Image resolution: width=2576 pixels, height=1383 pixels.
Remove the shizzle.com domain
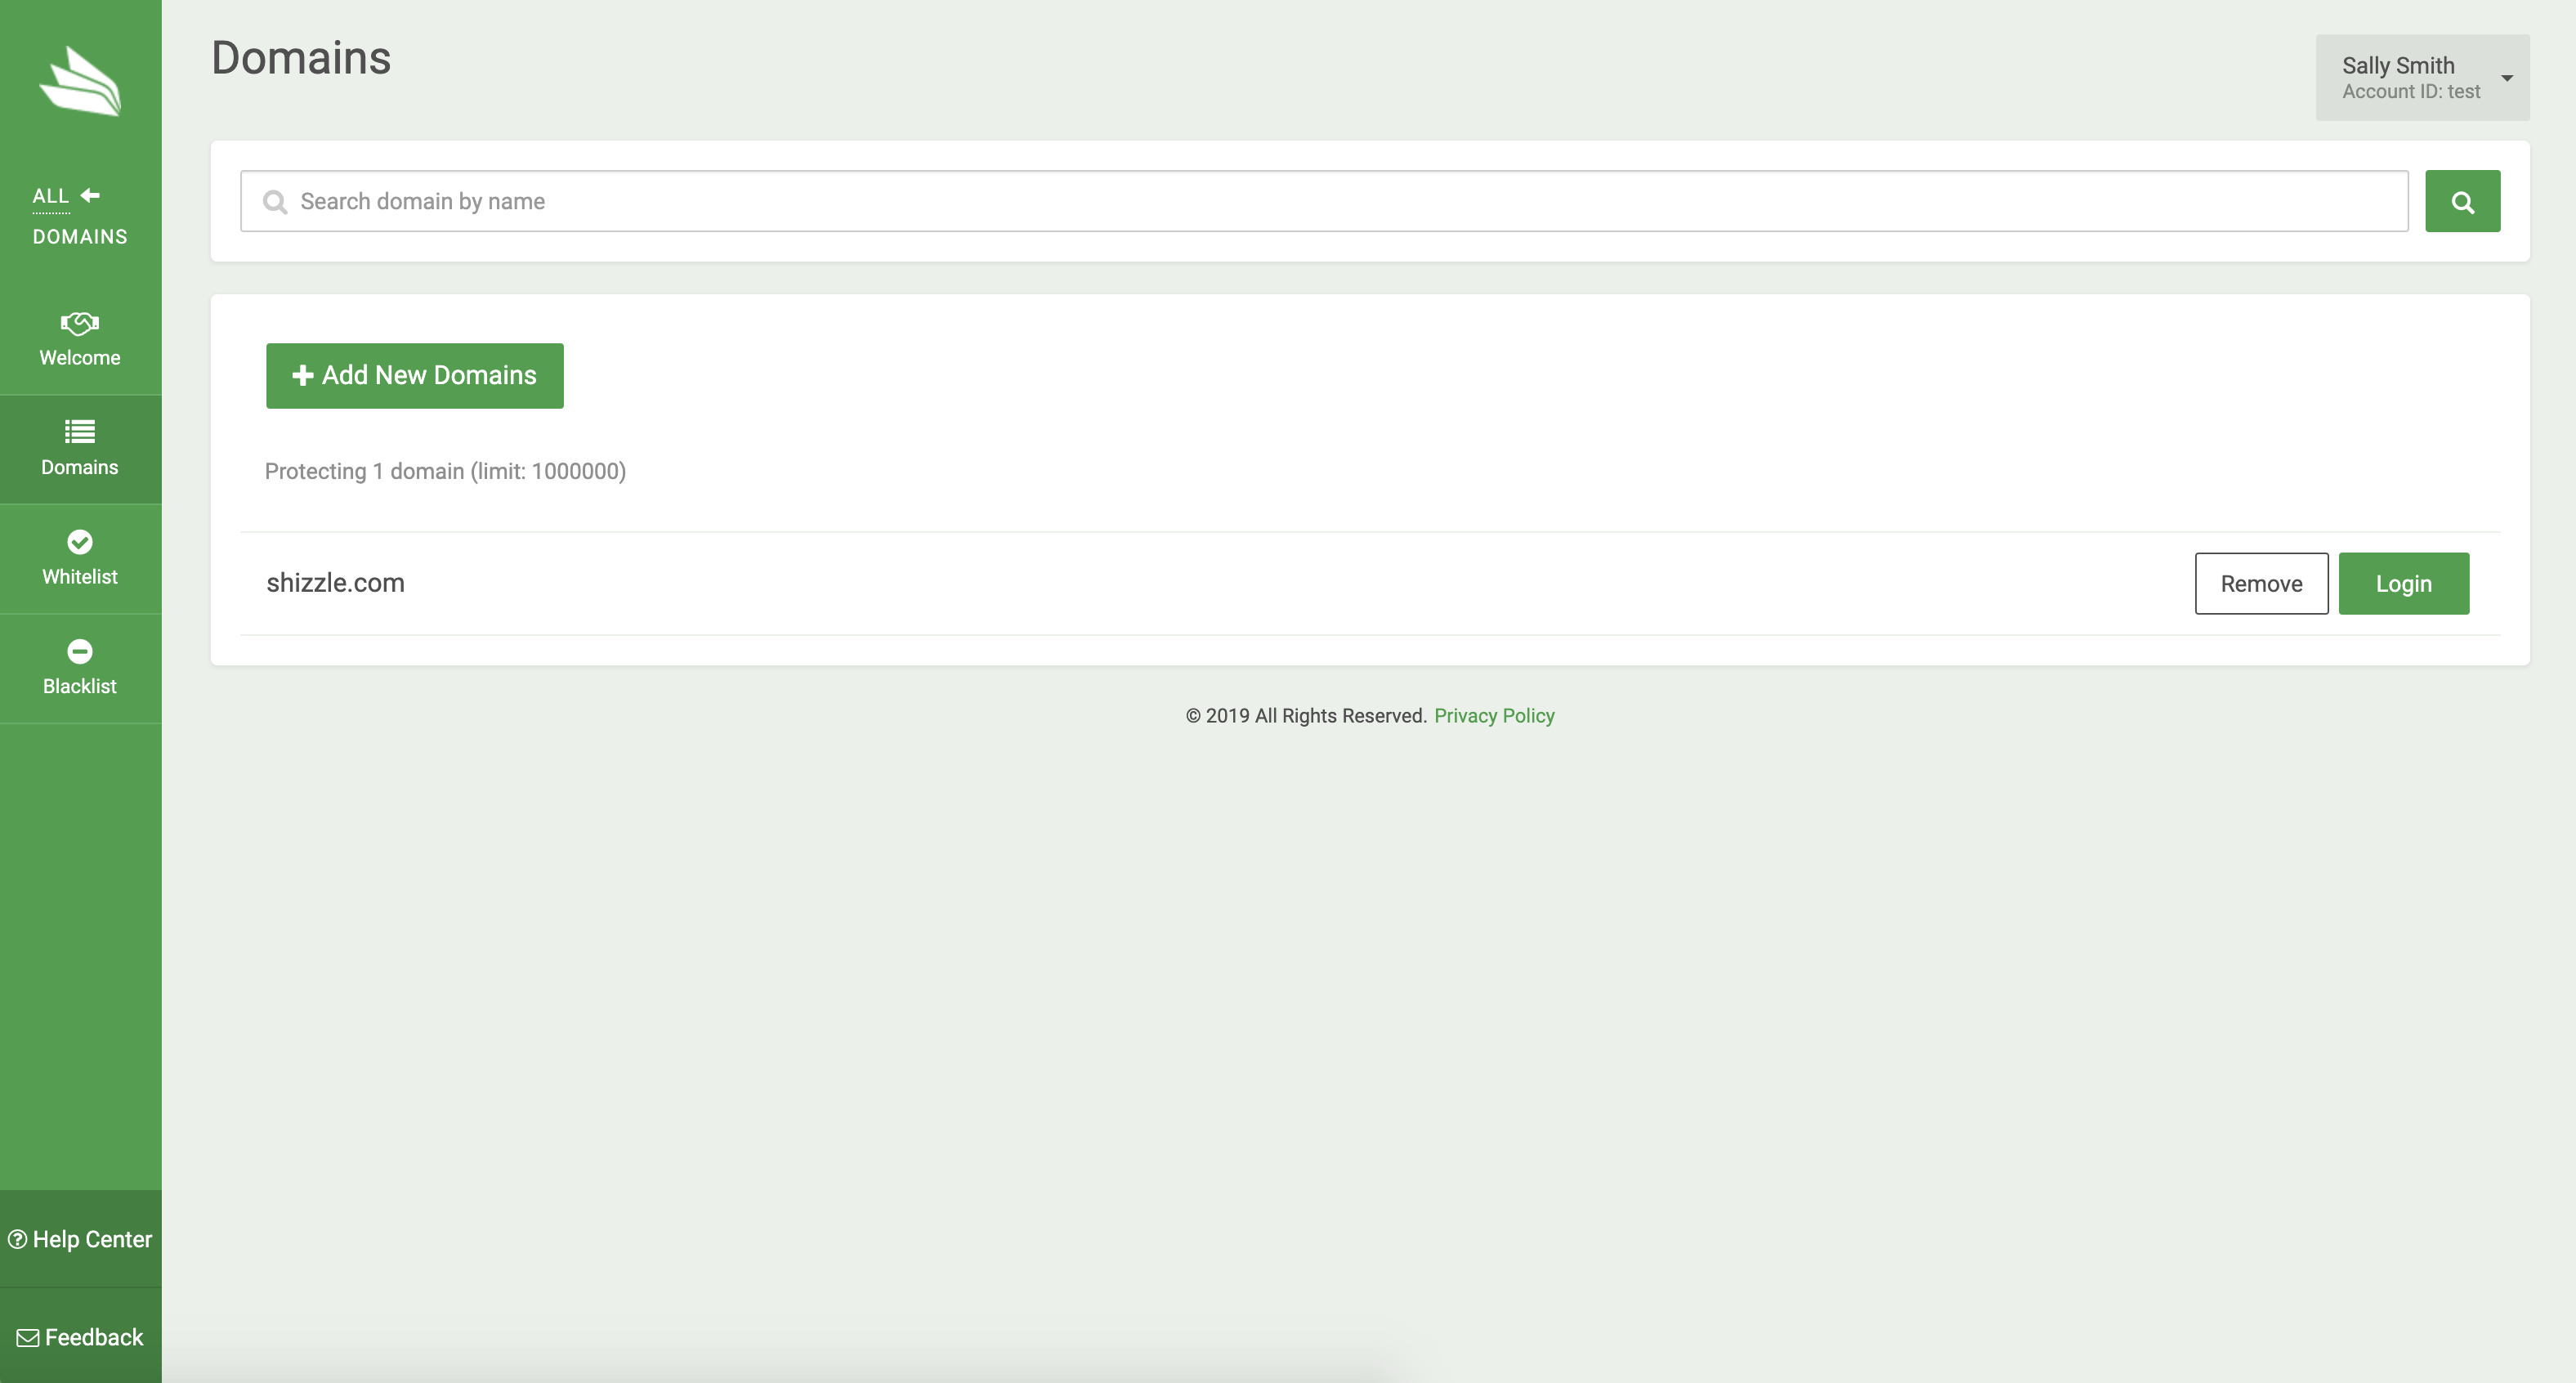coord(2261,584)
